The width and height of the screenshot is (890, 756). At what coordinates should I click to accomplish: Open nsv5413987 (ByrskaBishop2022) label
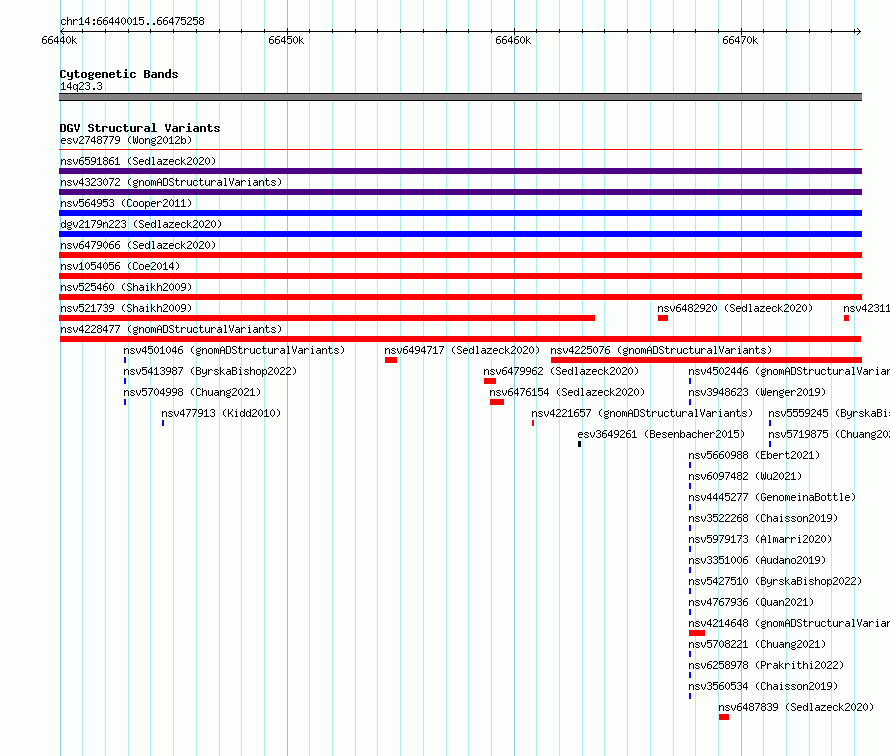pos(210,371)
